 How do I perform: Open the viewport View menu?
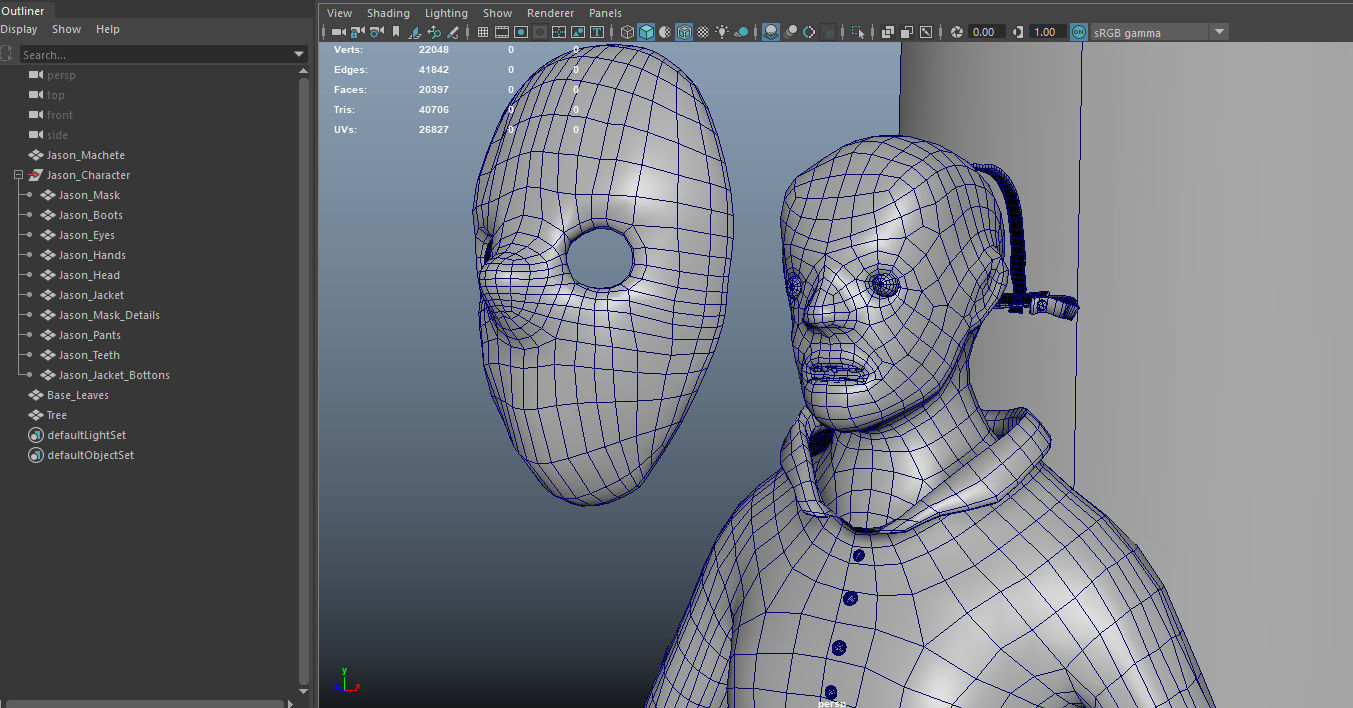coord(340,13)
